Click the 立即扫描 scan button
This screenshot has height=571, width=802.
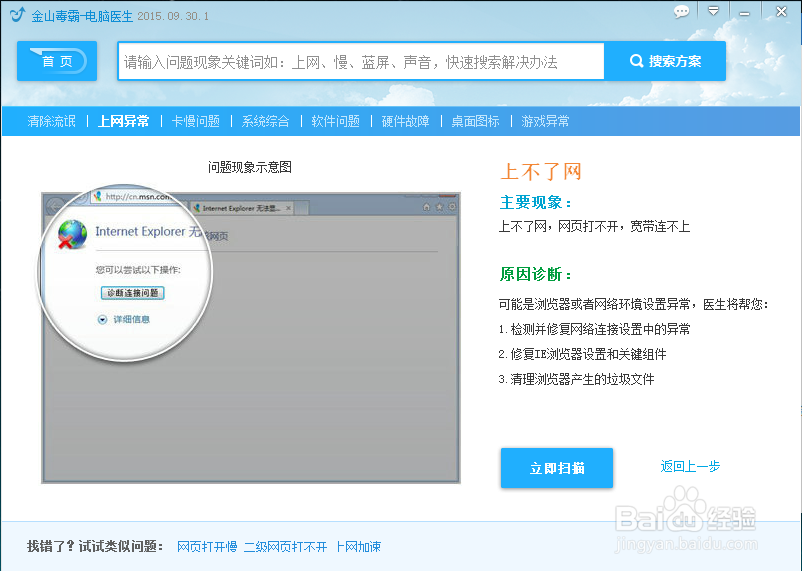[557, 468]
